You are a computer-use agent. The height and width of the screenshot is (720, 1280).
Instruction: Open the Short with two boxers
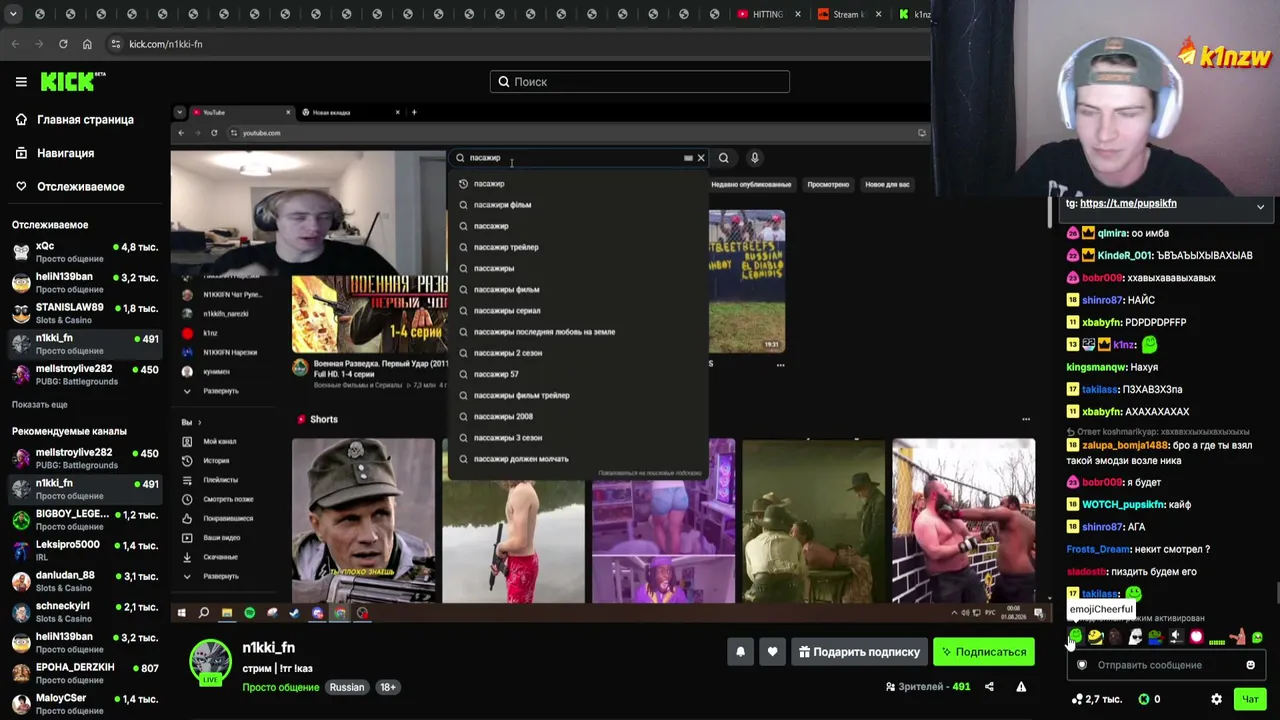(963, 521)
